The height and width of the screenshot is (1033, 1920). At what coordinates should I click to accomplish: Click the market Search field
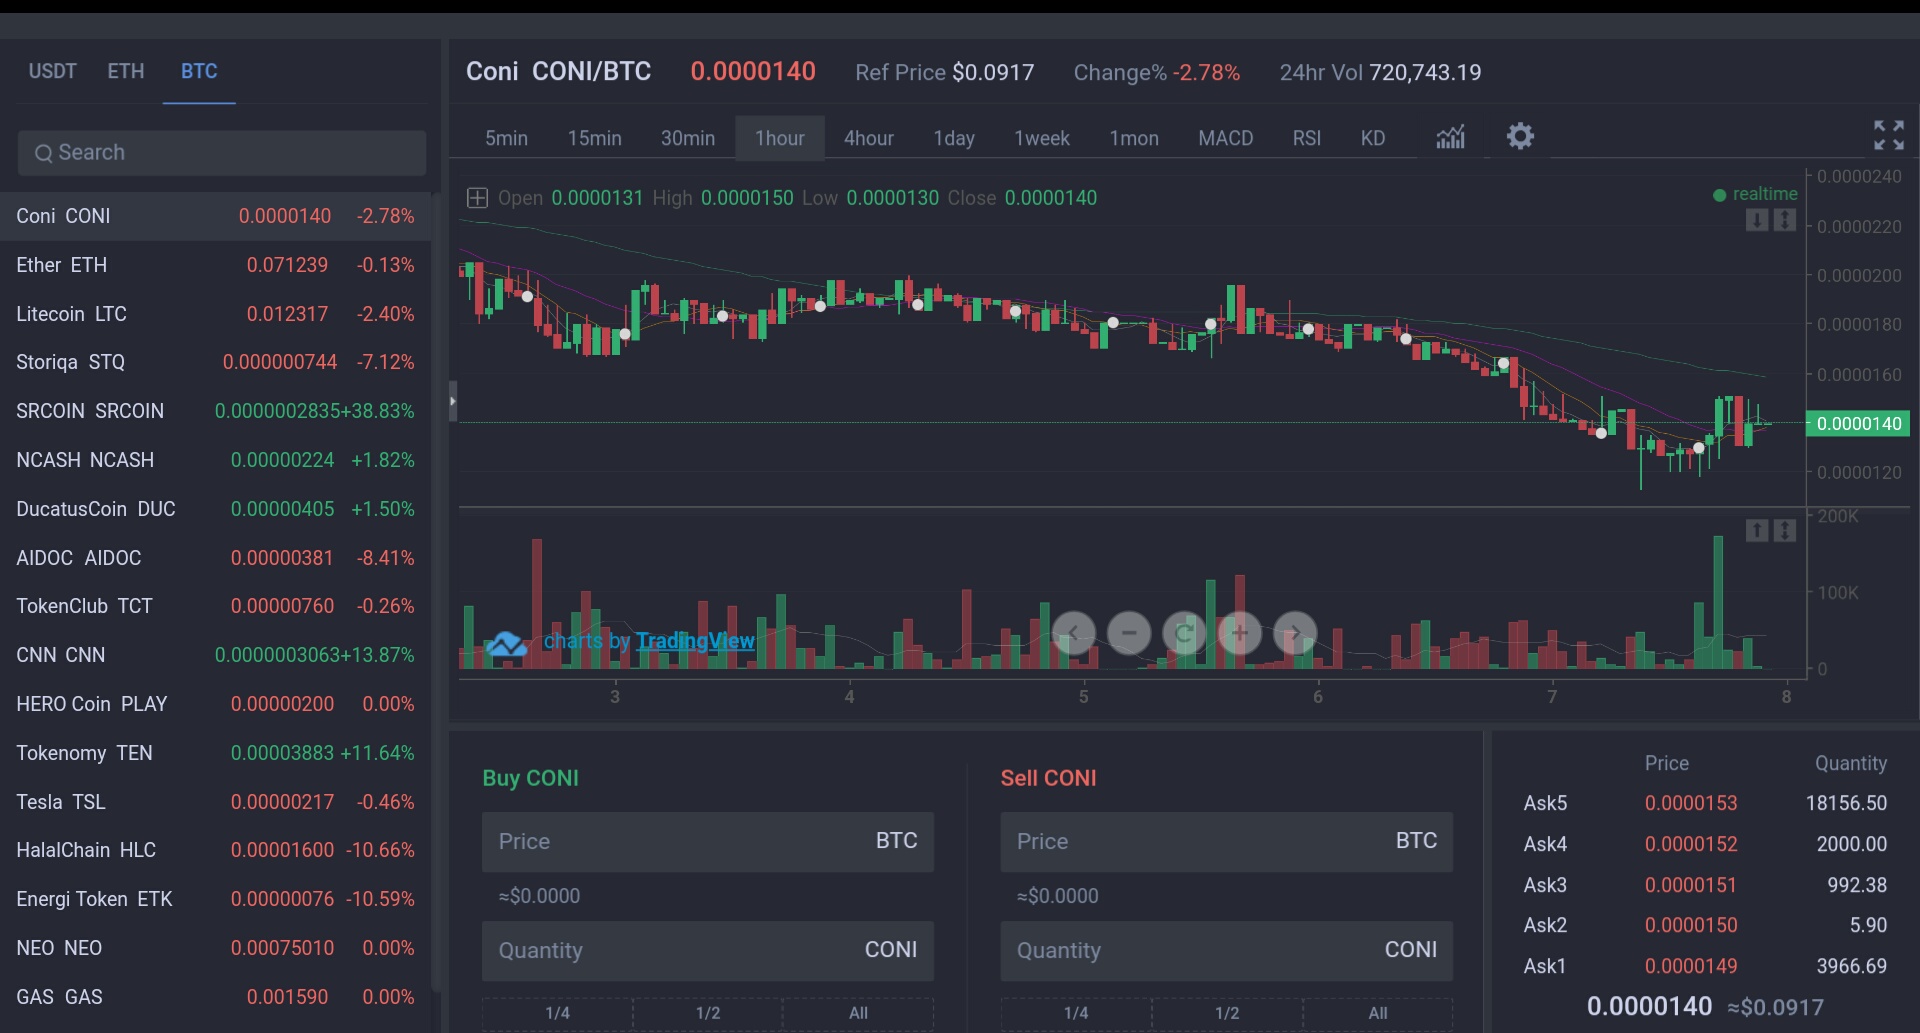(x=222, y=152)
